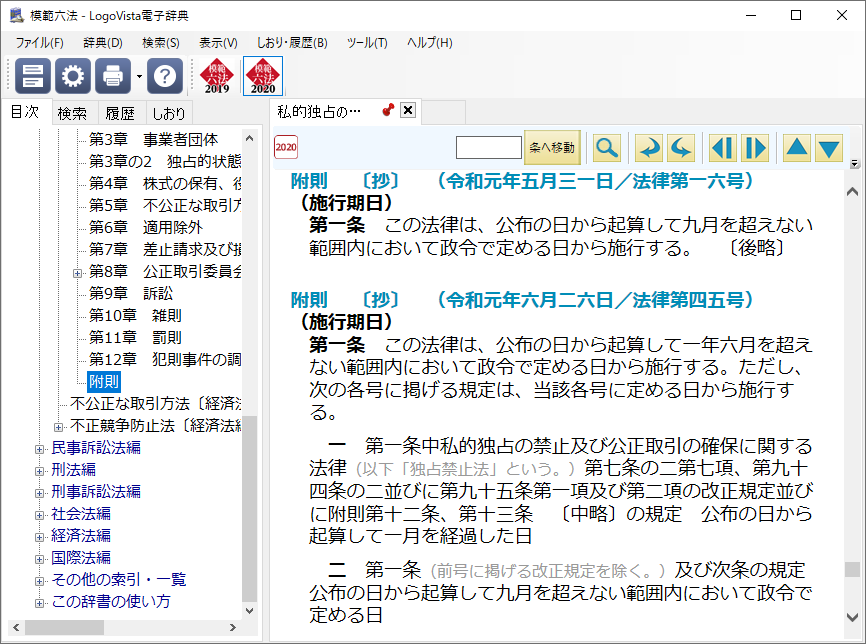Screen dimensions: 866x644
Task: Click the magnifier search icon
Action: pos(606,147)
